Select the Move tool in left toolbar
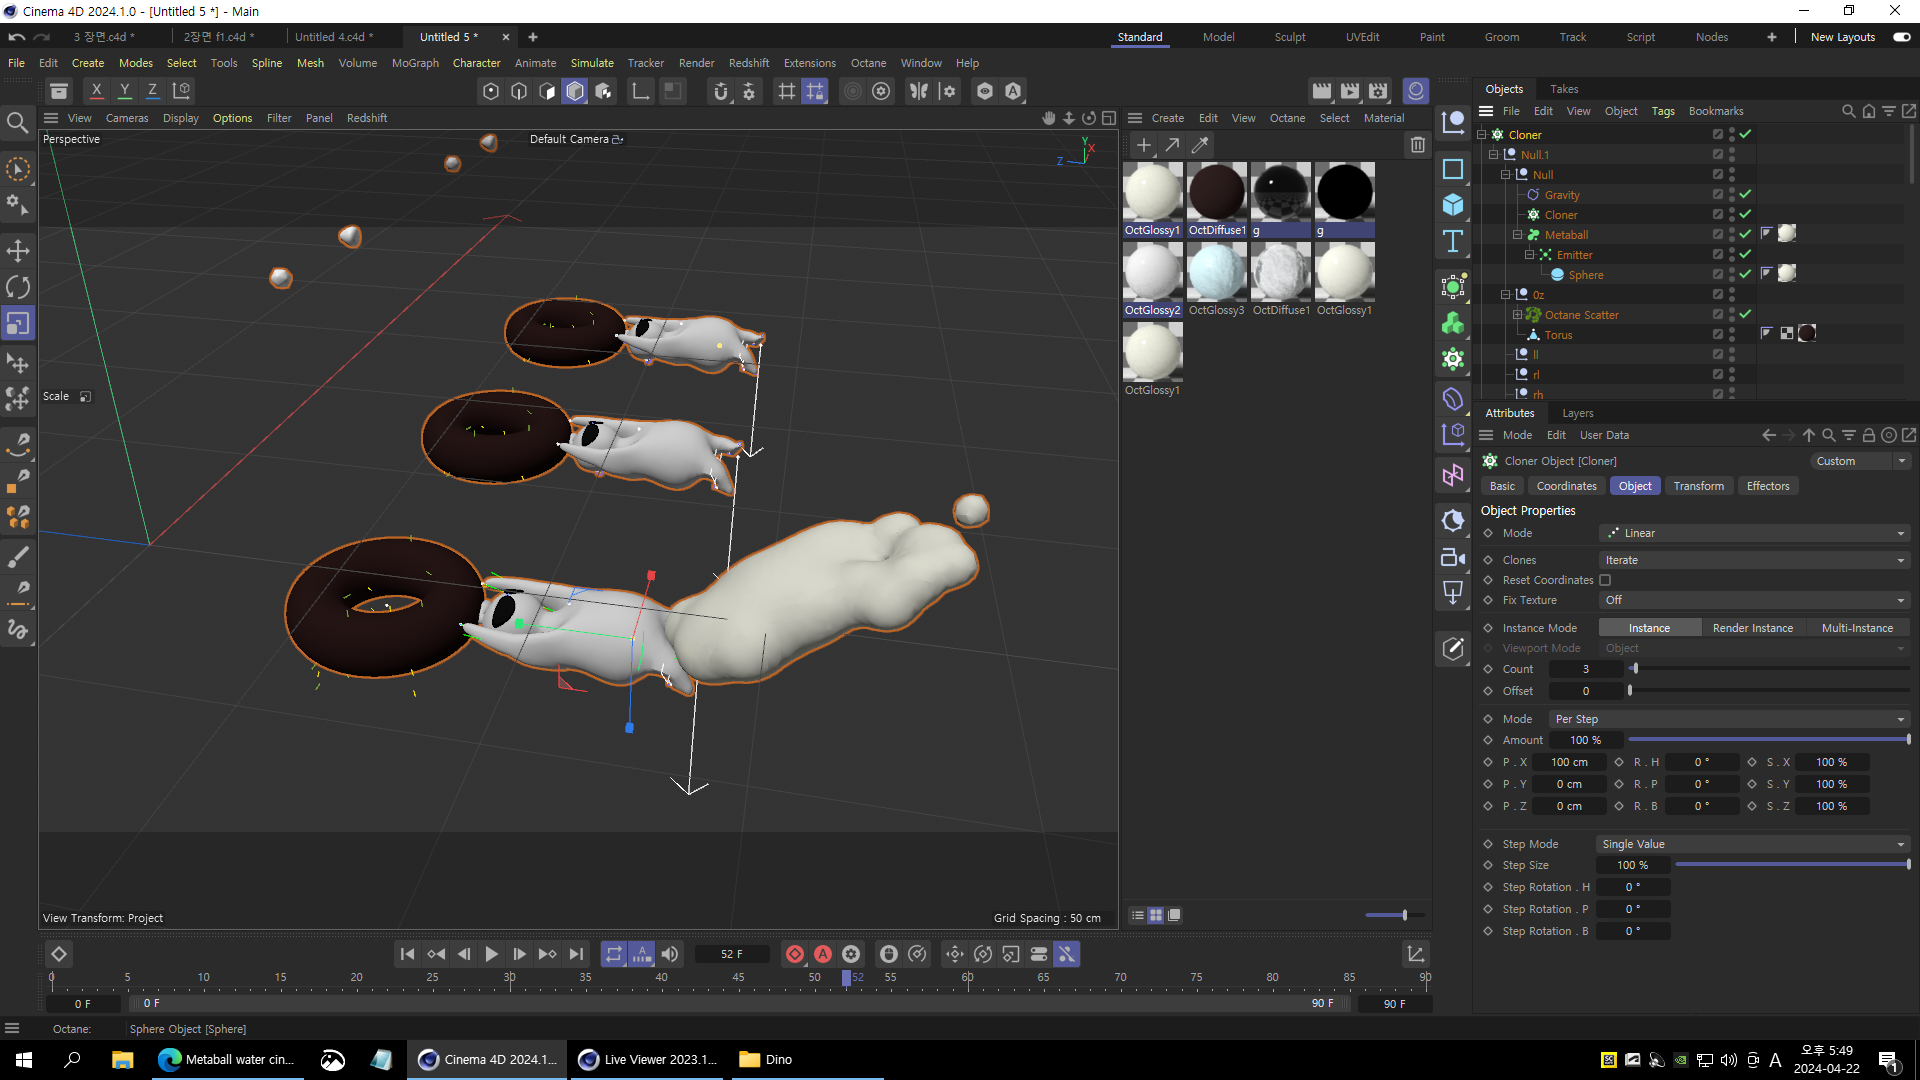This screenshot has height=1080, width=1920. 18,250
